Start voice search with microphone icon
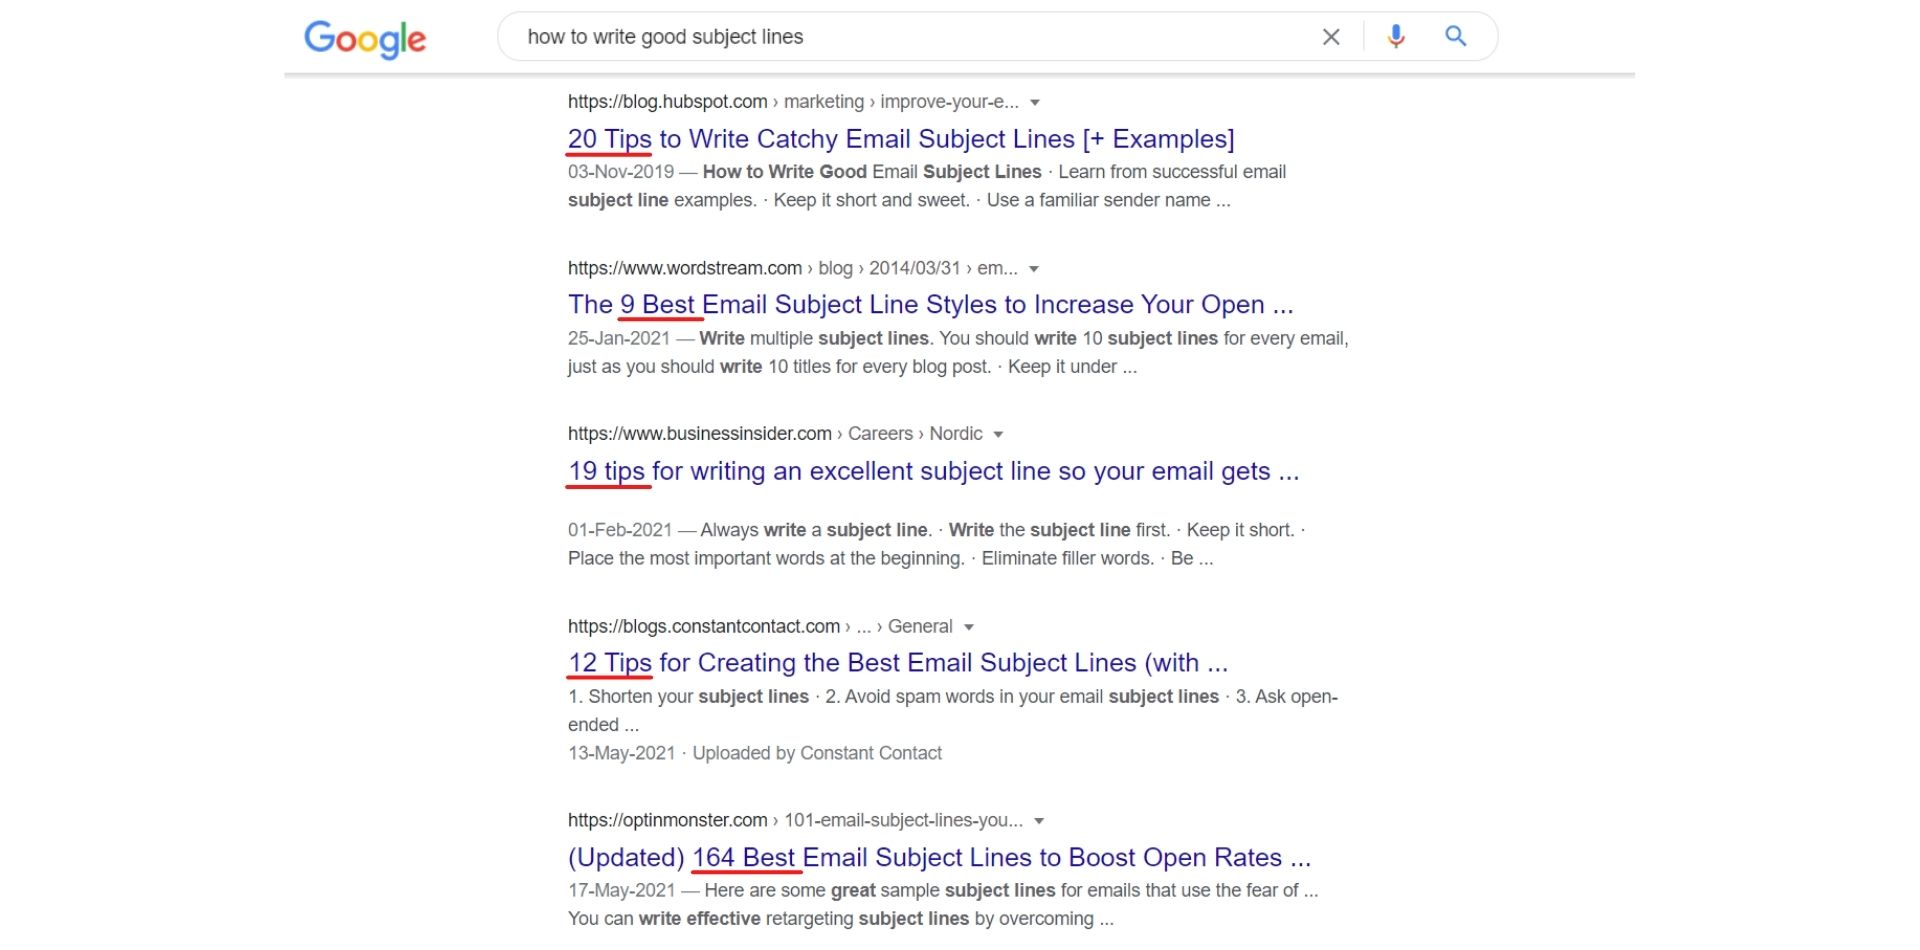Viewport: 1920px width, 950px height. [x=1396, y=37]
